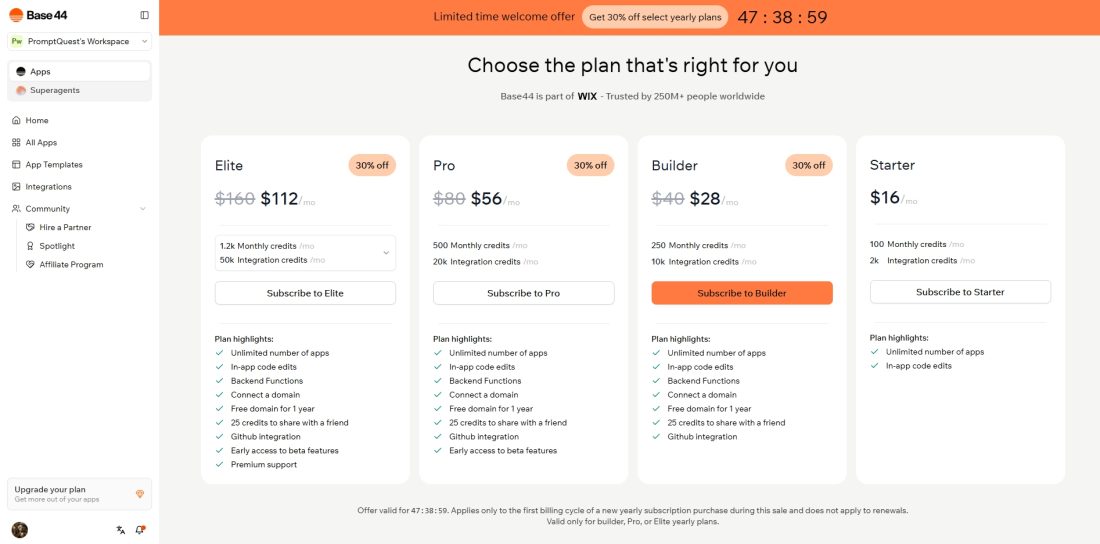Image resolution: width=1100 pixels, height=544 pixels.
Task: Open the Affiliate Program page
Action: coord(71,265)
